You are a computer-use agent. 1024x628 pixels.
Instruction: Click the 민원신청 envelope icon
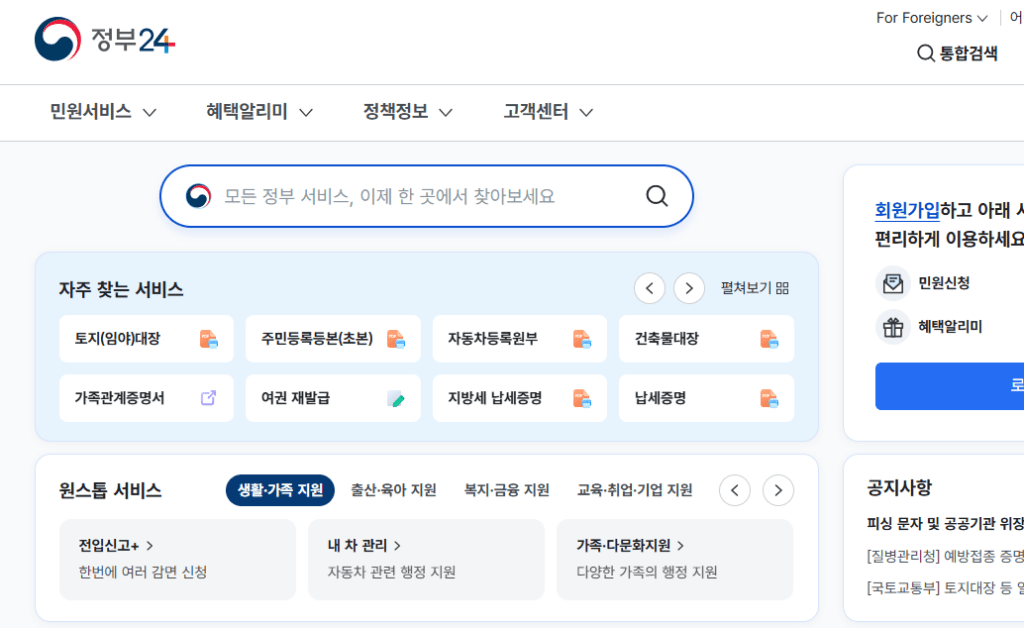(x=893, y=283)
